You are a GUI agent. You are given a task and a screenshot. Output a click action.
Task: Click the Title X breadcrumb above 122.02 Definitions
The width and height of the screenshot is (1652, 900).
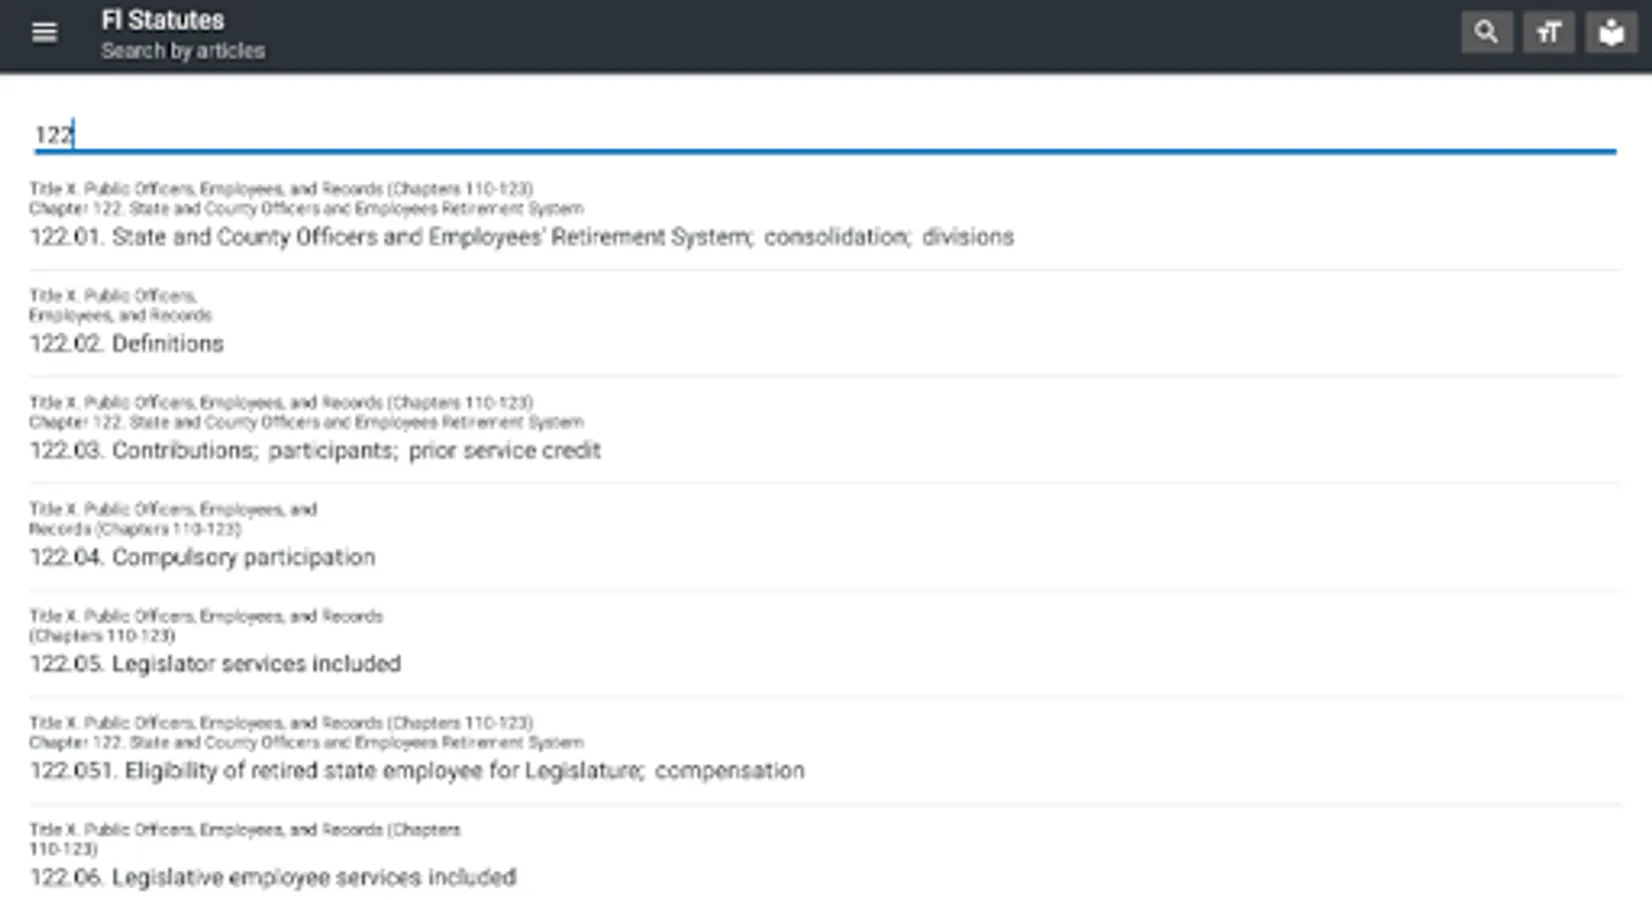point(120,305)
